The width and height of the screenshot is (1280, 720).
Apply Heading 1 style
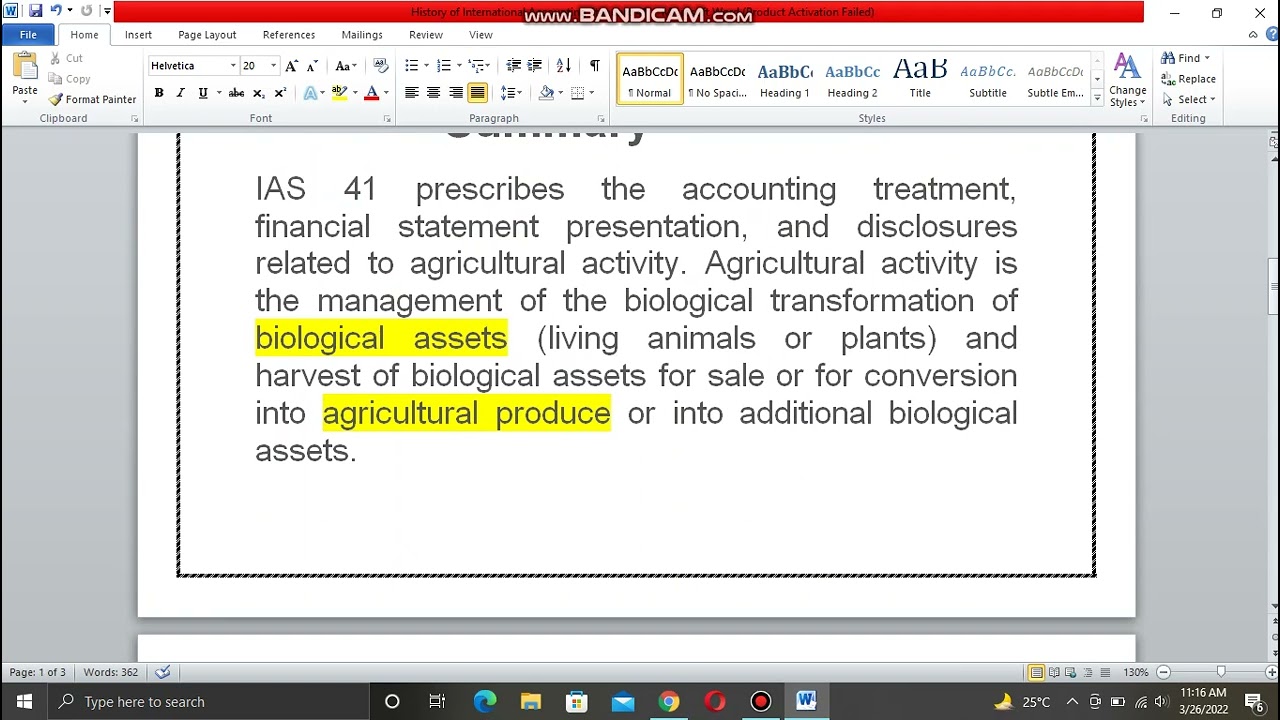785,79
